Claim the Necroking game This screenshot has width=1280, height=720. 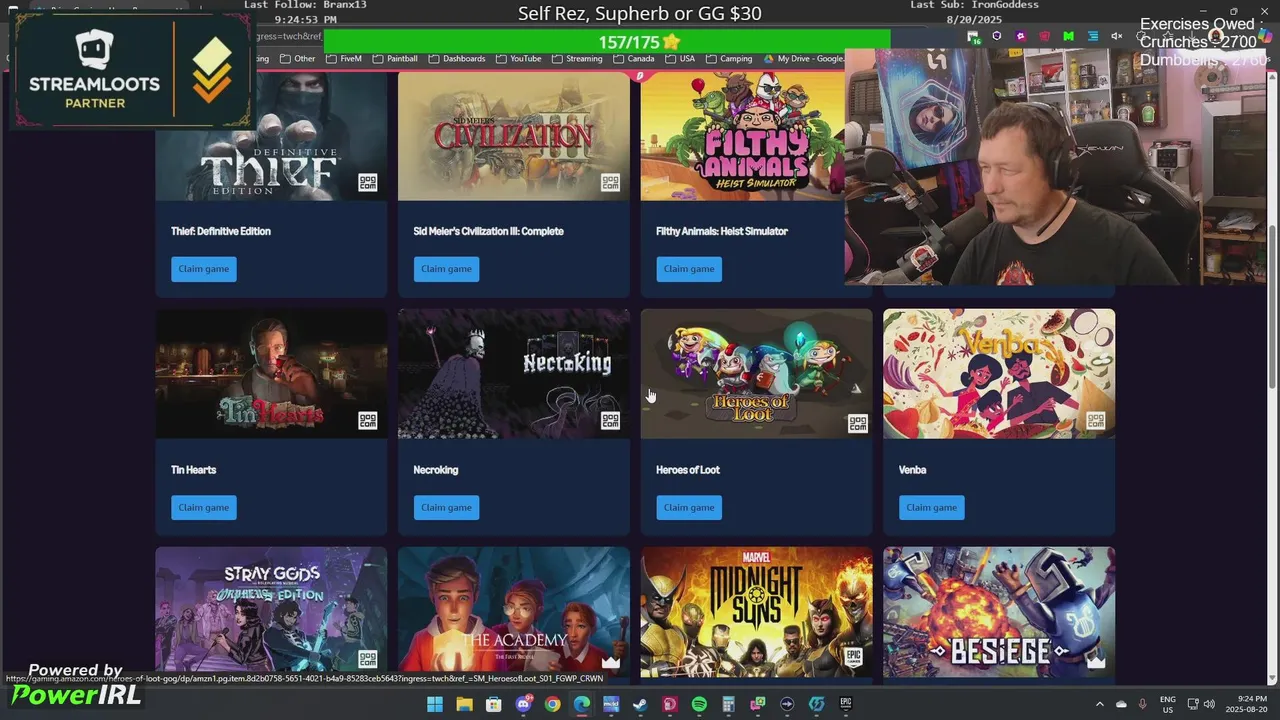point(446,507)
